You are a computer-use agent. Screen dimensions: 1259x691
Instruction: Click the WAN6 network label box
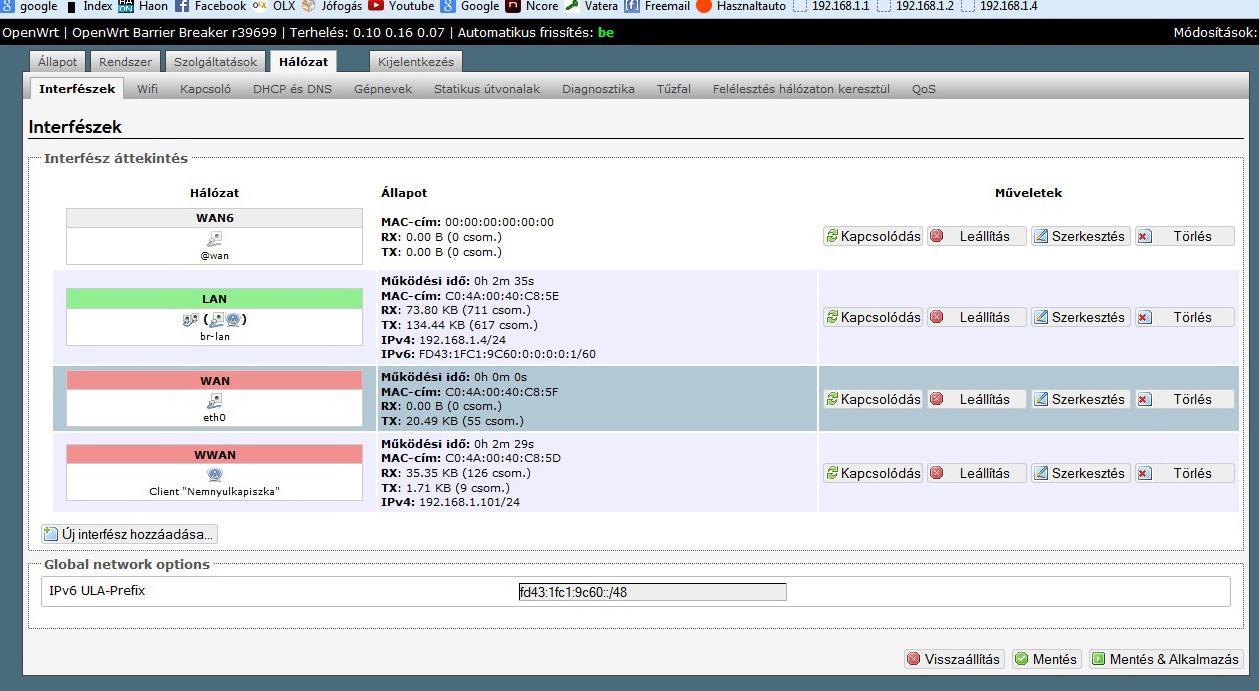pos(214,218)
